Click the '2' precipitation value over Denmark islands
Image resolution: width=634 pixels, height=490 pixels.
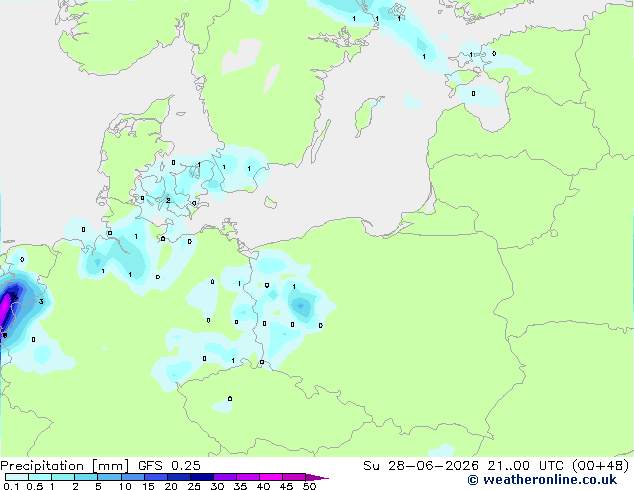[168, 201]
